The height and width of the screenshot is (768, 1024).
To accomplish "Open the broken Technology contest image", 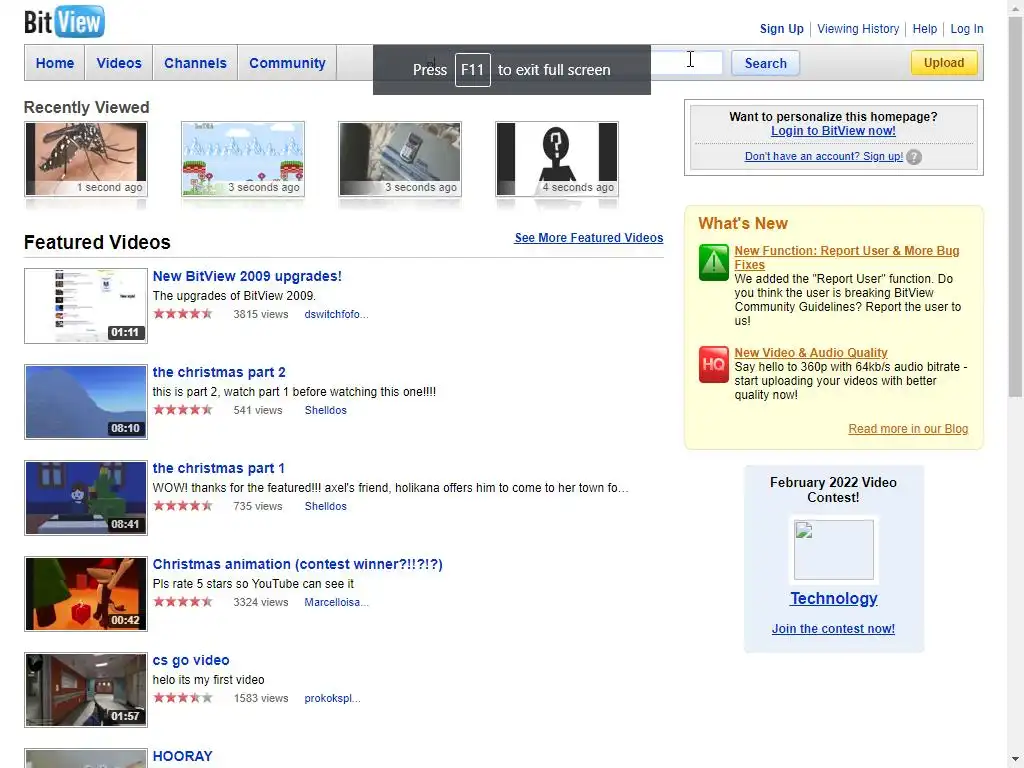I will 833,550.
